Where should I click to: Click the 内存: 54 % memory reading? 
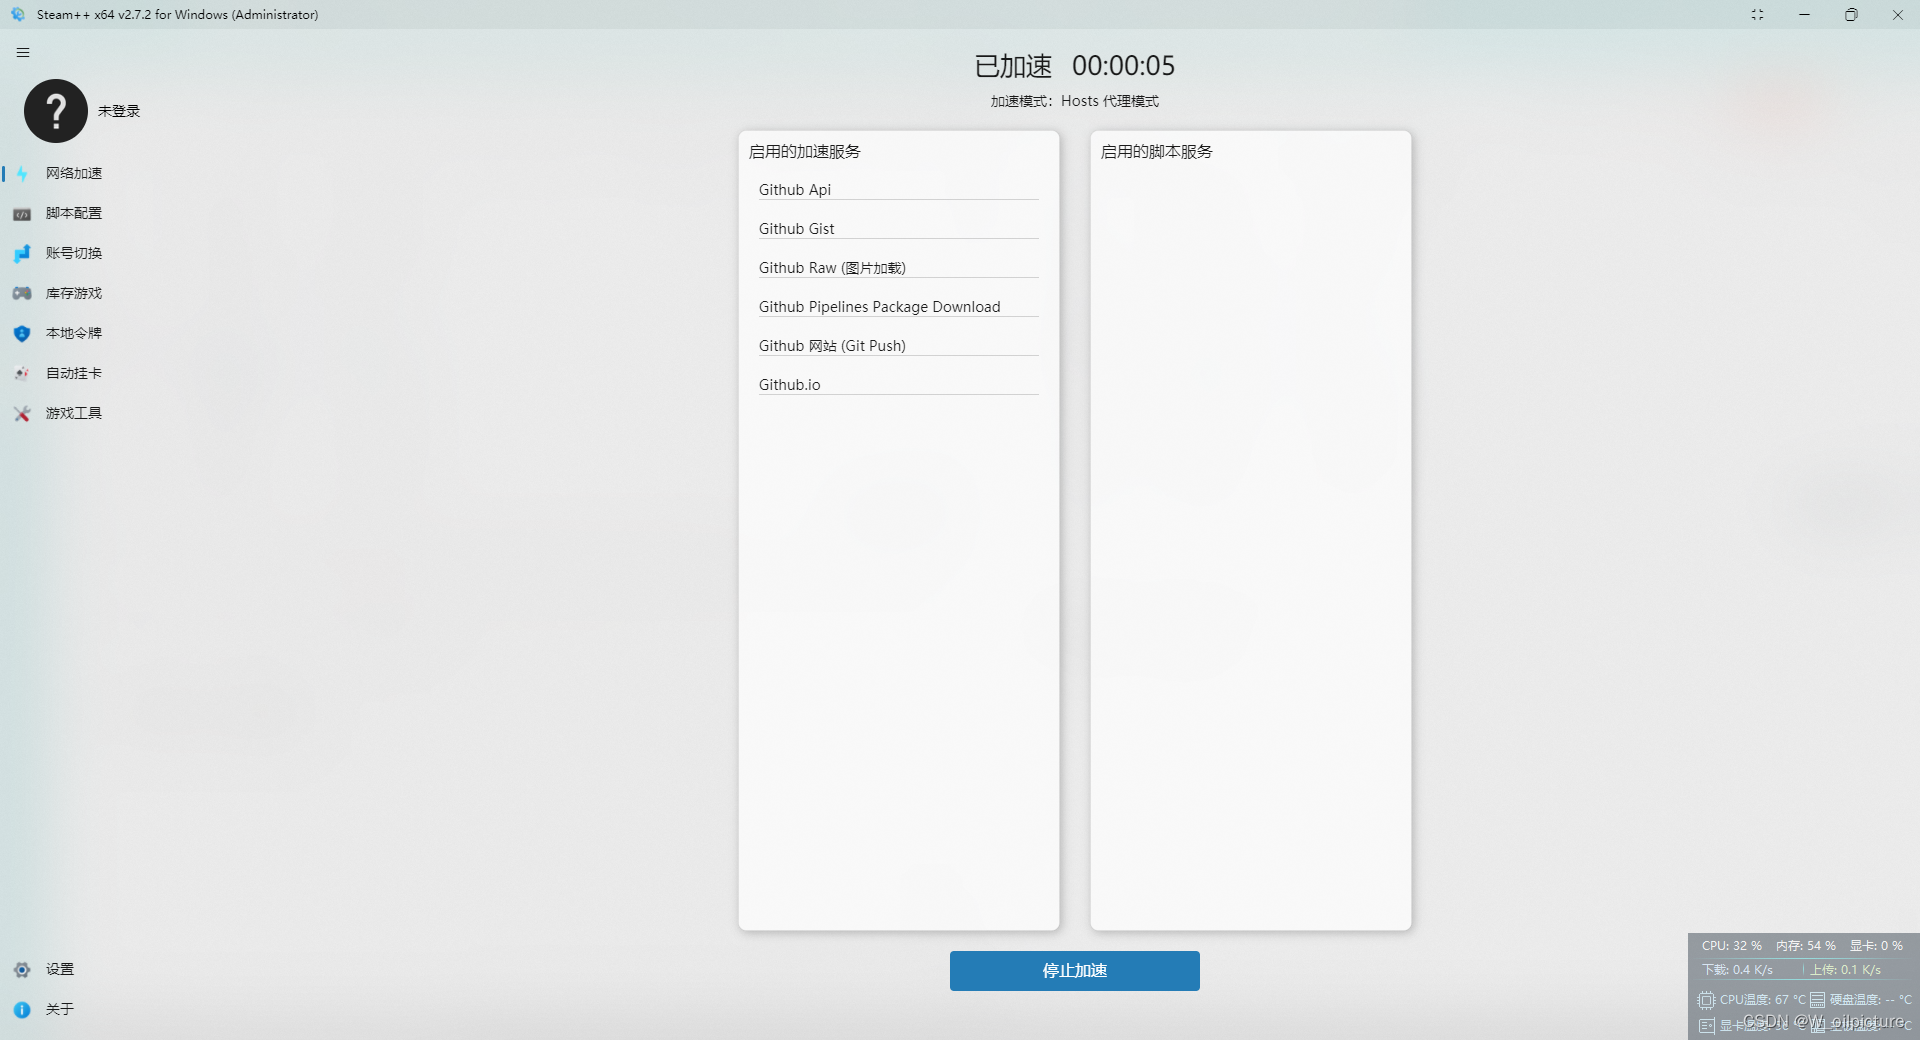point(1806,946)
